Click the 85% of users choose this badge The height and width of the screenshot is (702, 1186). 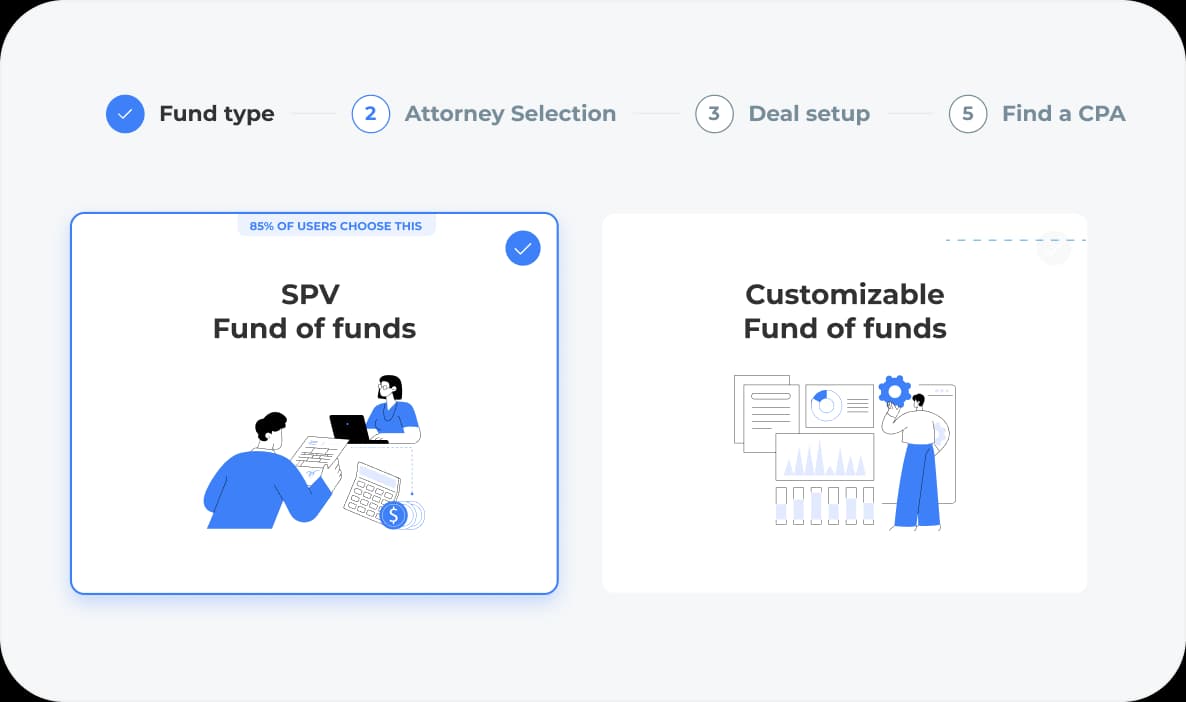336,226
